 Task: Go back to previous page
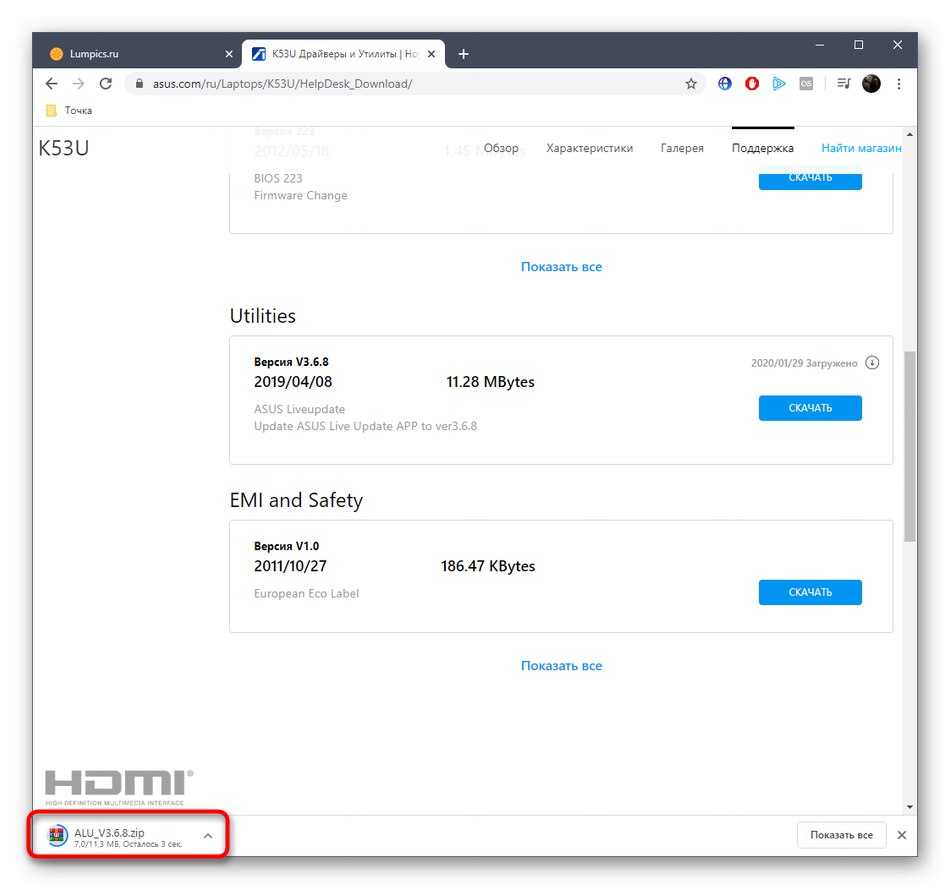click(51, 84)
